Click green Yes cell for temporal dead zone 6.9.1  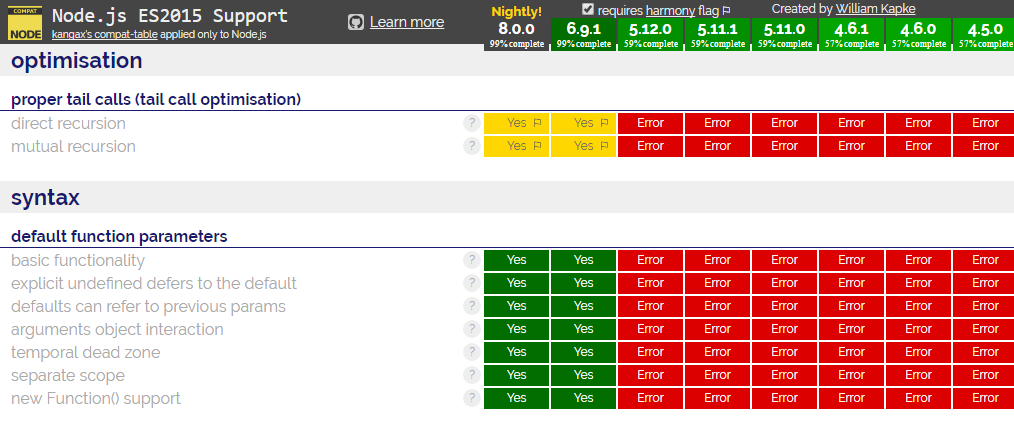(583, 352)
